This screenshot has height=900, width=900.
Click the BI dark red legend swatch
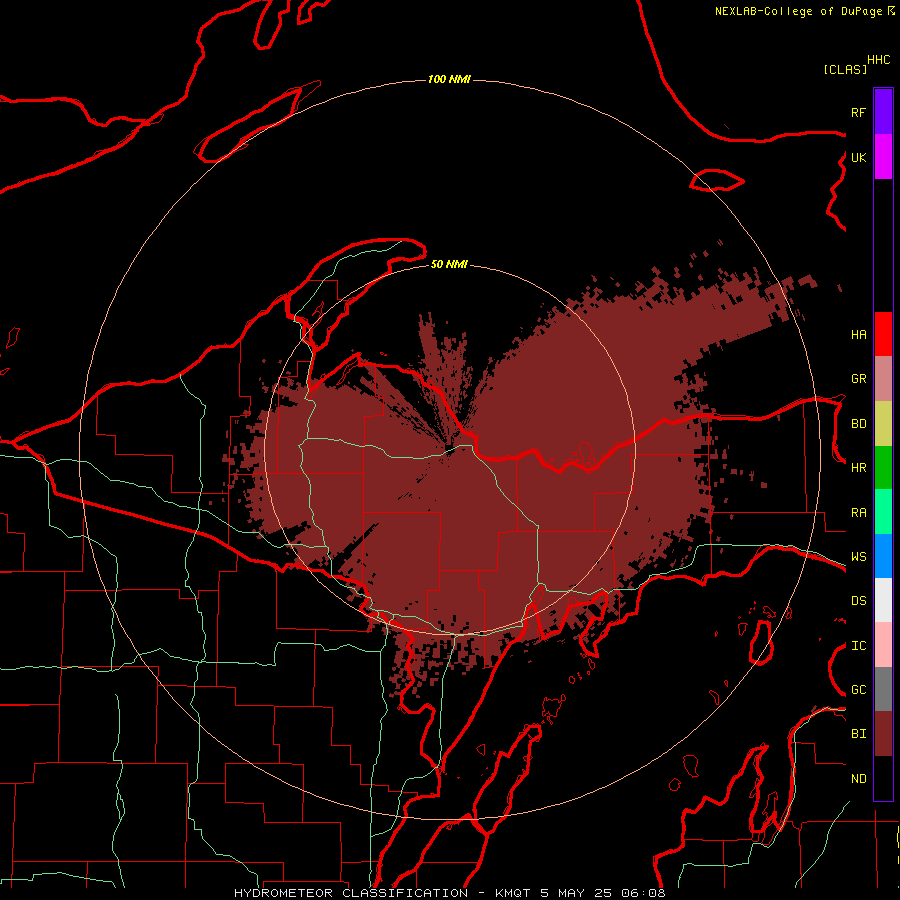click(x=883, y=734)
